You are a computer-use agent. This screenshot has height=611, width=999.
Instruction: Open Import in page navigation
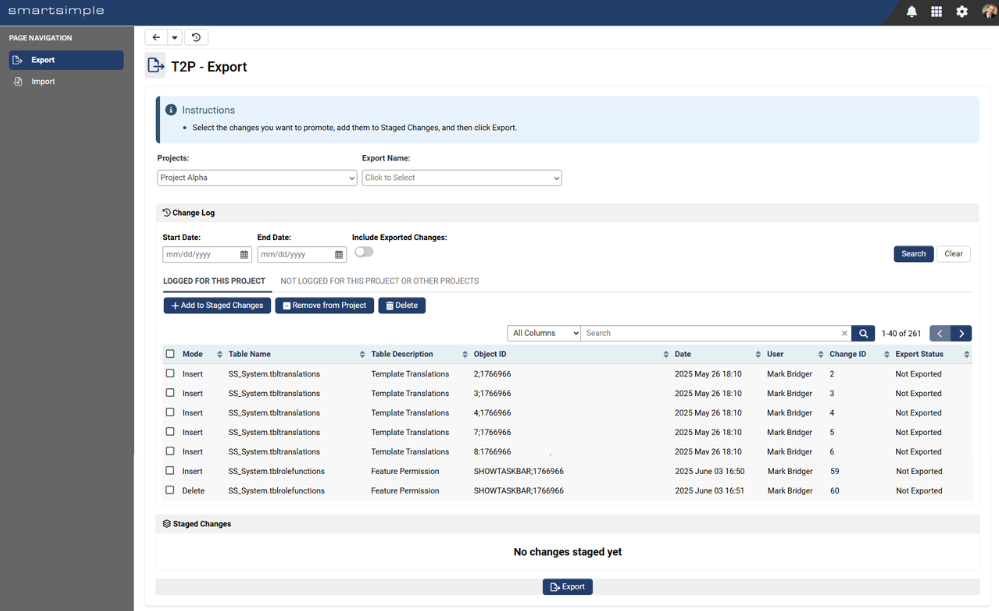coord(43,82)
